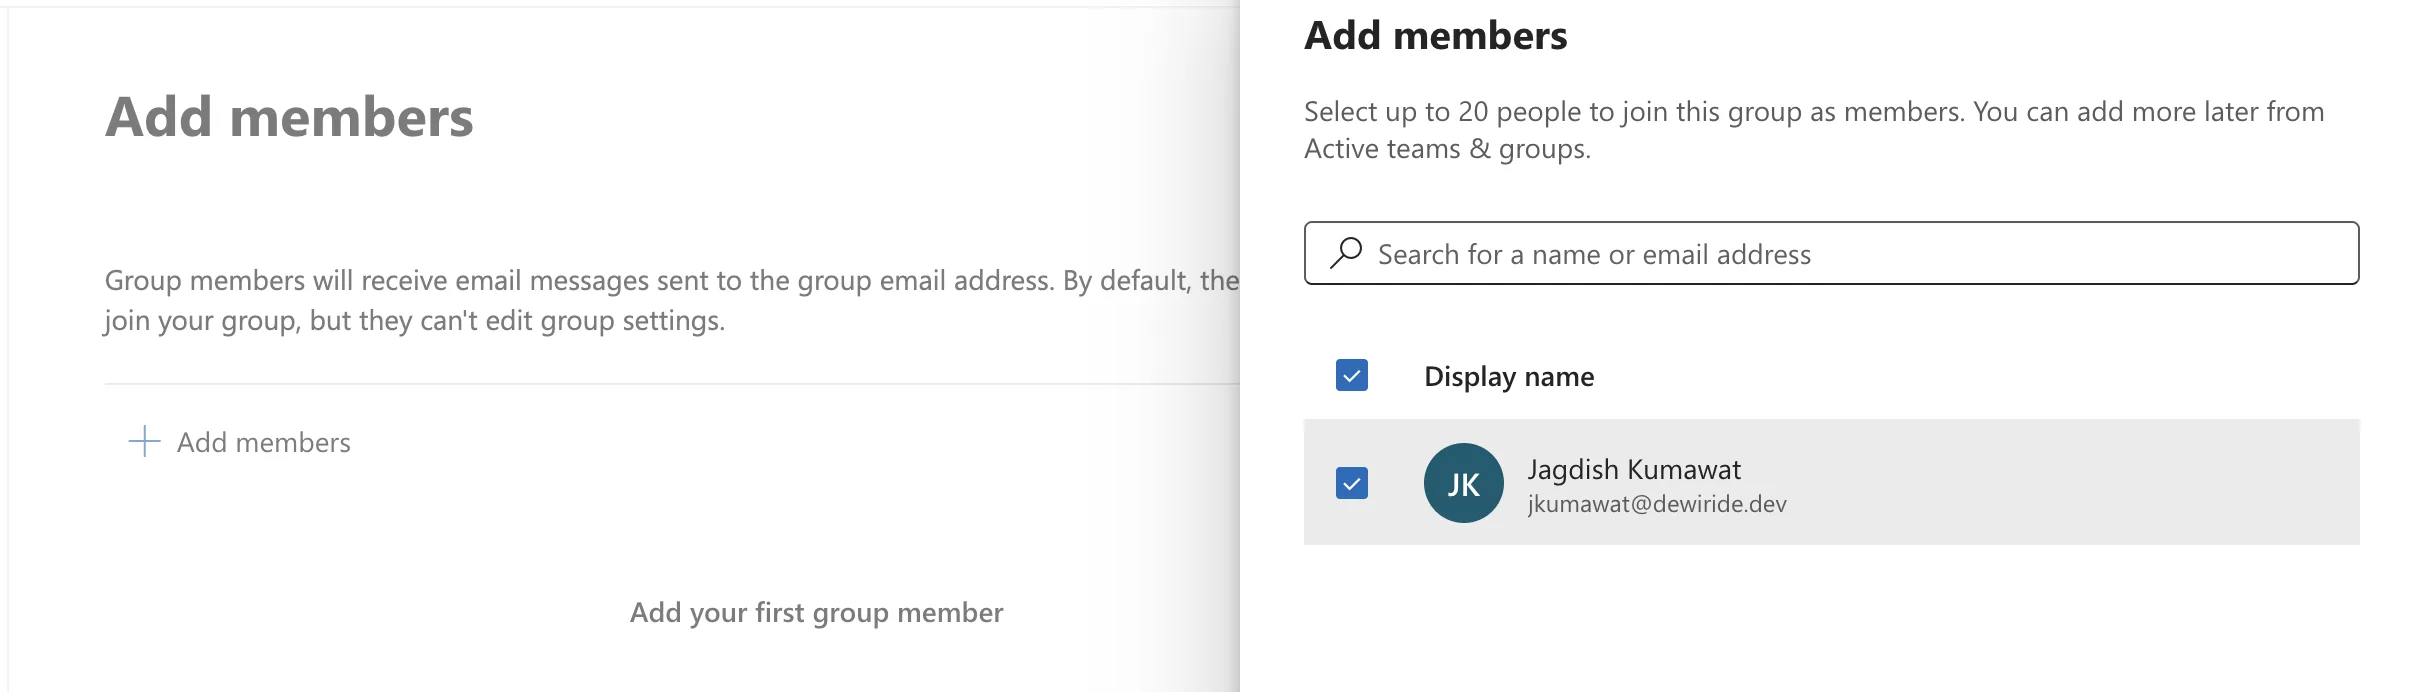The width and height of the screenshot is (2414, 692).
Task: Click the email jkumawat@dewiride.dev
Action: pyautogui.click(x=1657, y=504)
